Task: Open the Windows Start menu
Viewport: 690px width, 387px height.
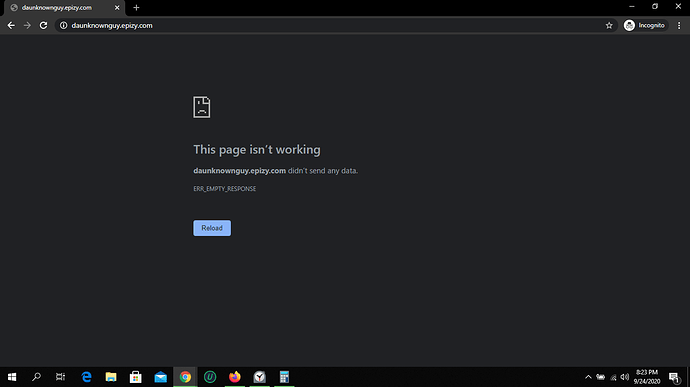Action: coord(12,377)
